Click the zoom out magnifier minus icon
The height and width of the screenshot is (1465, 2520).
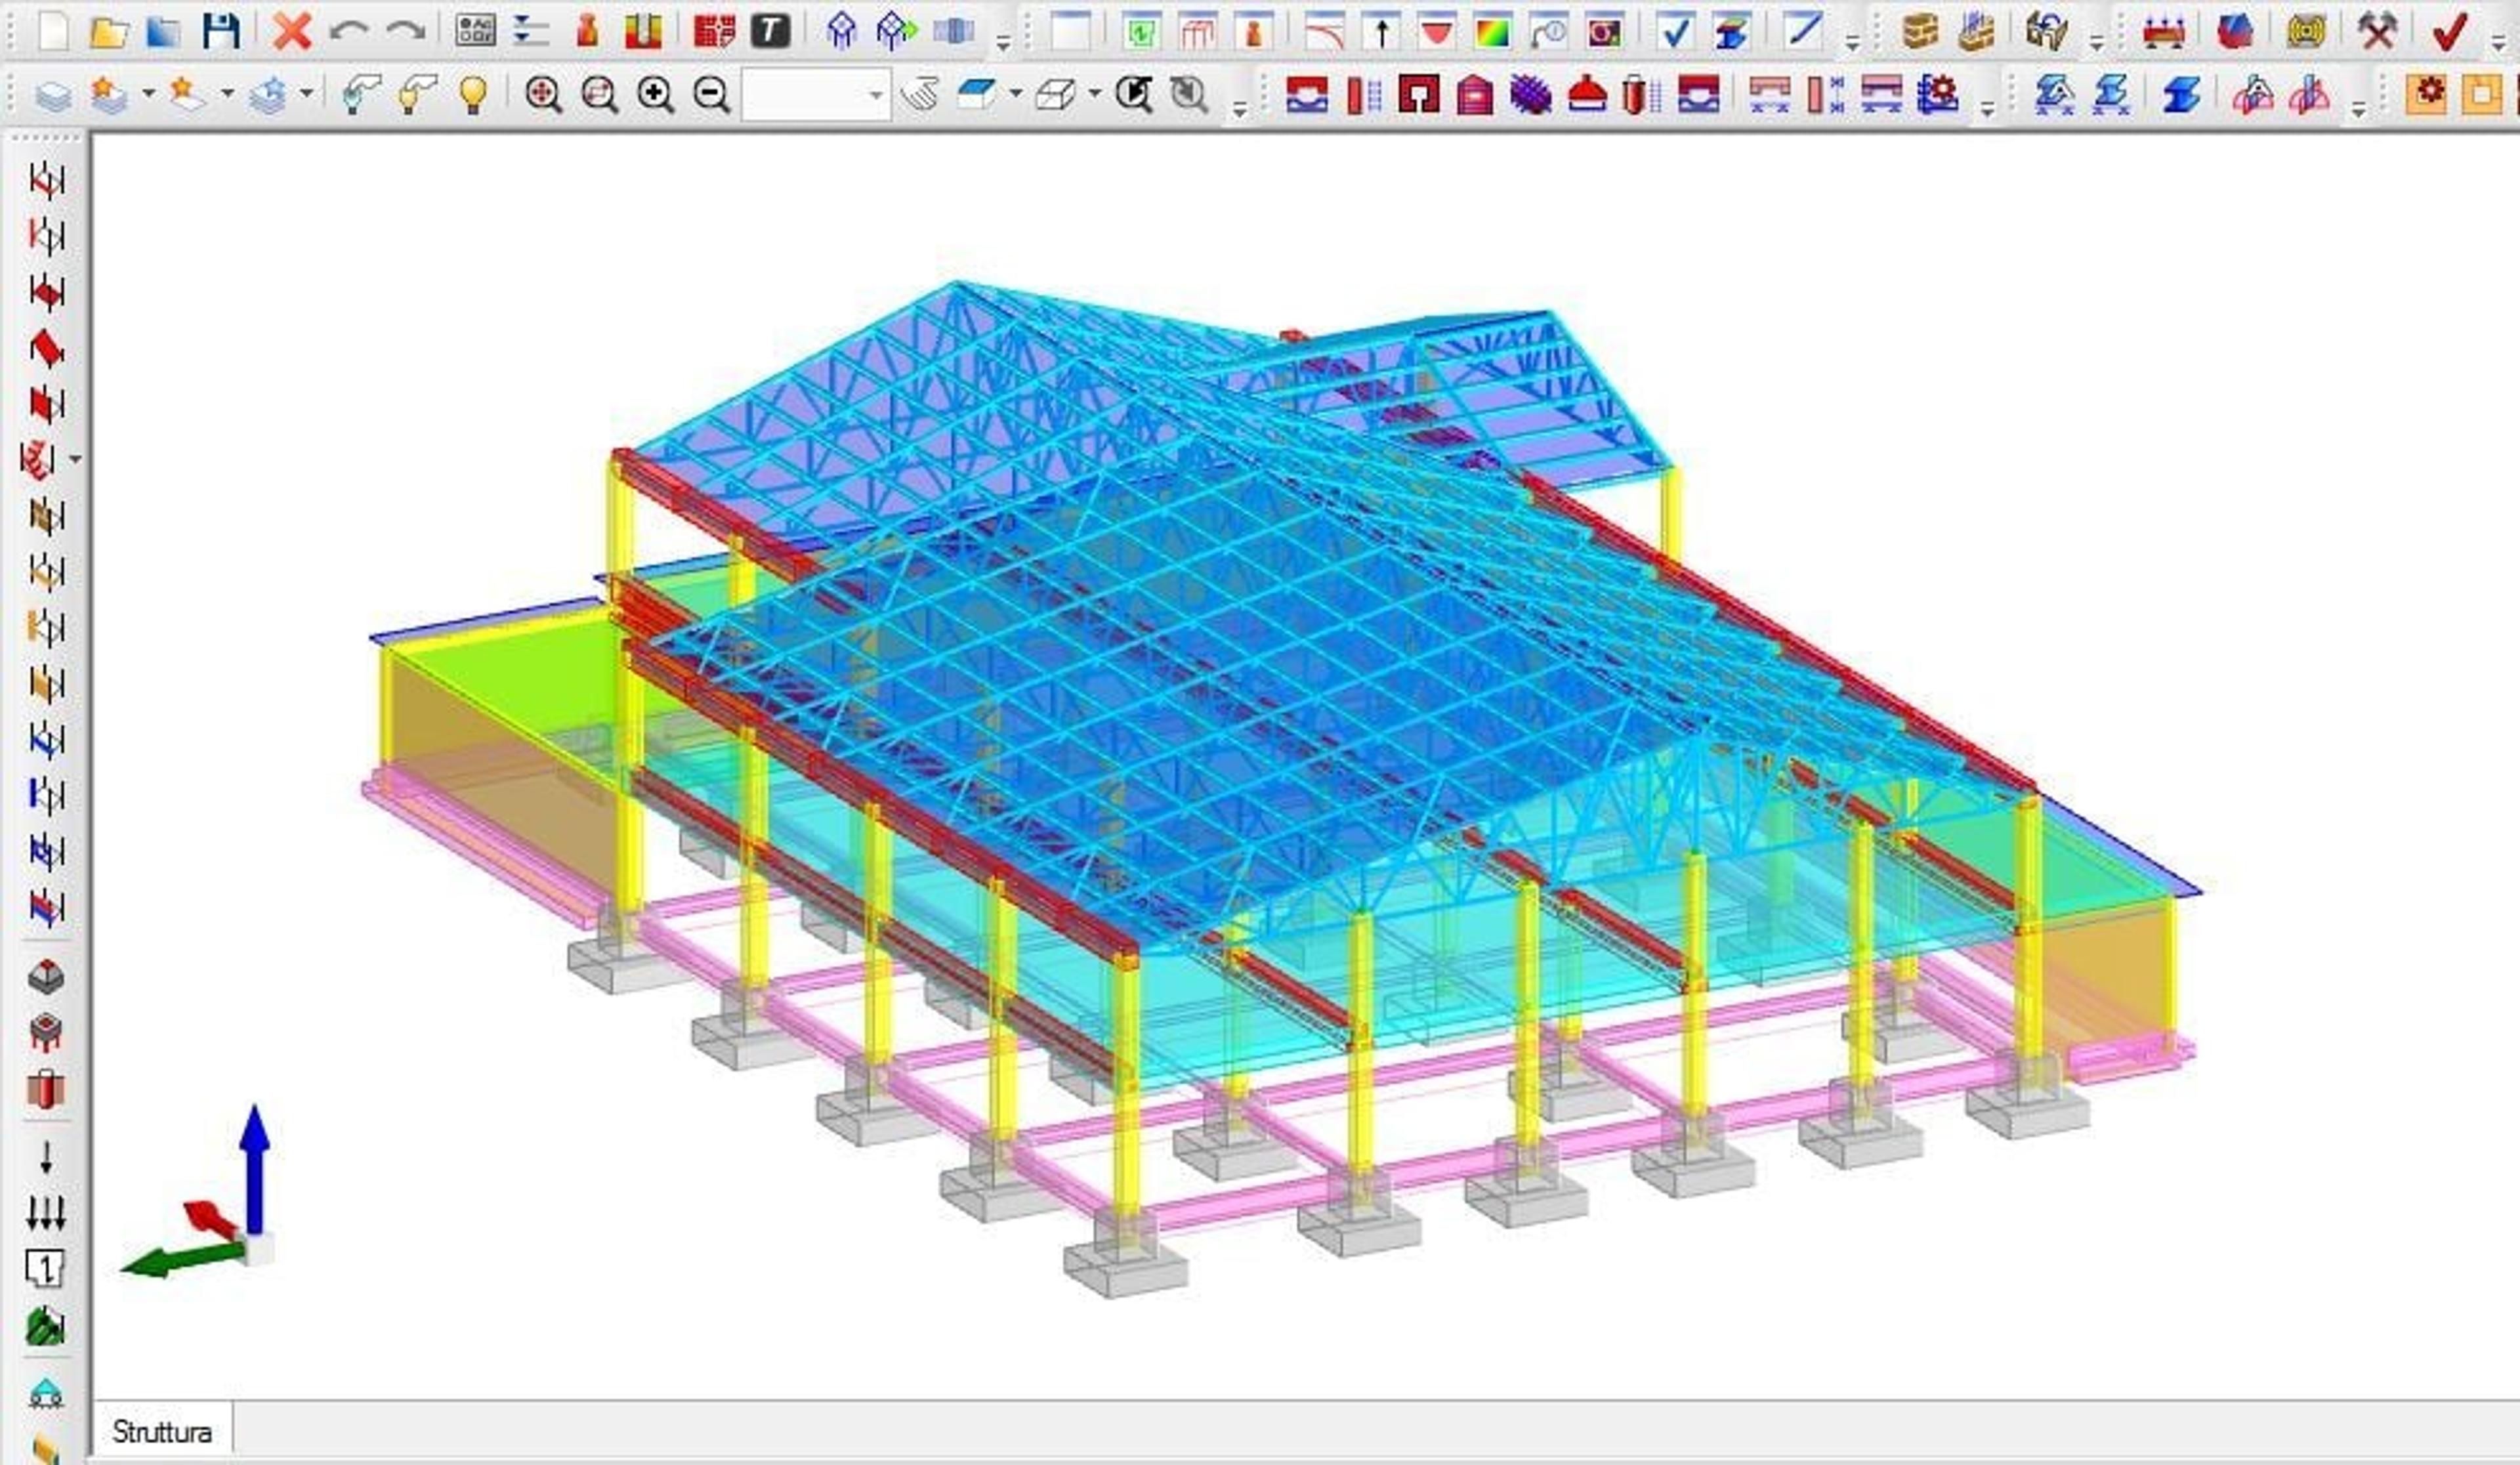pyautogui.click(x=711, y=95)
